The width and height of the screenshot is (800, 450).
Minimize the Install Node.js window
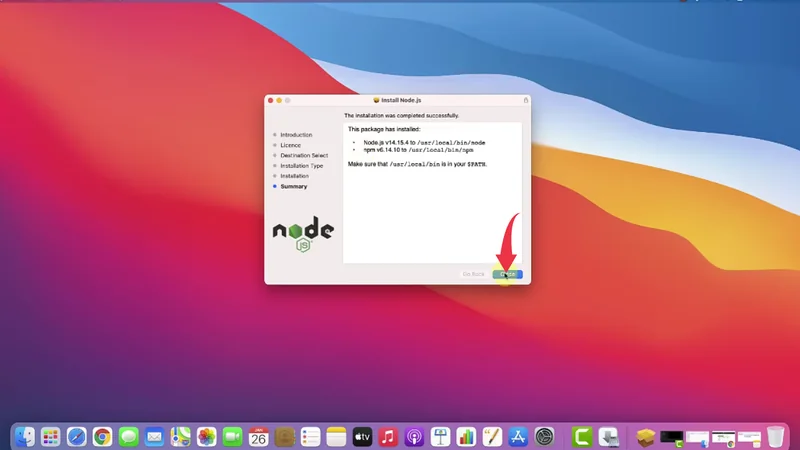pos(280,100)
